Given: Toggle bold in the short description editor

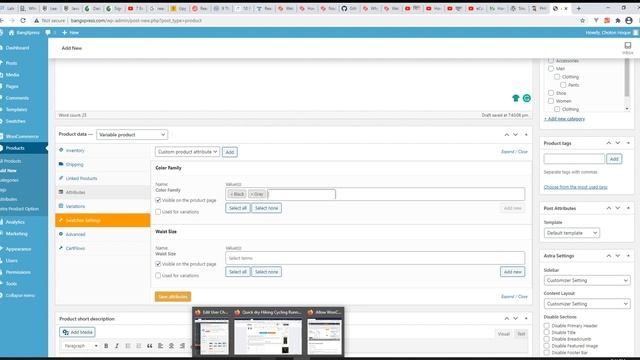Looking at the screenshot, I should [106, 346].
